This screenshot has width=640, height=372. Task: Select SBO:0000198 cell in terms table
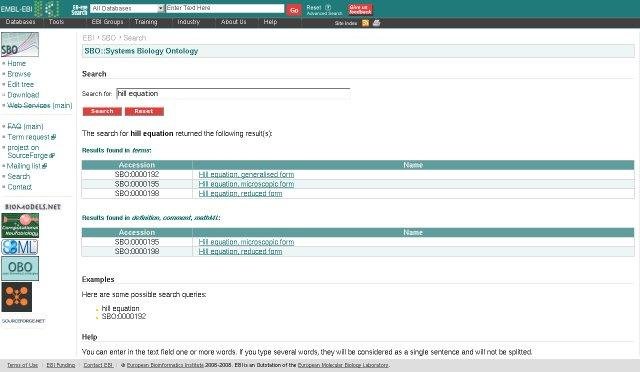[x=137, y=194]
